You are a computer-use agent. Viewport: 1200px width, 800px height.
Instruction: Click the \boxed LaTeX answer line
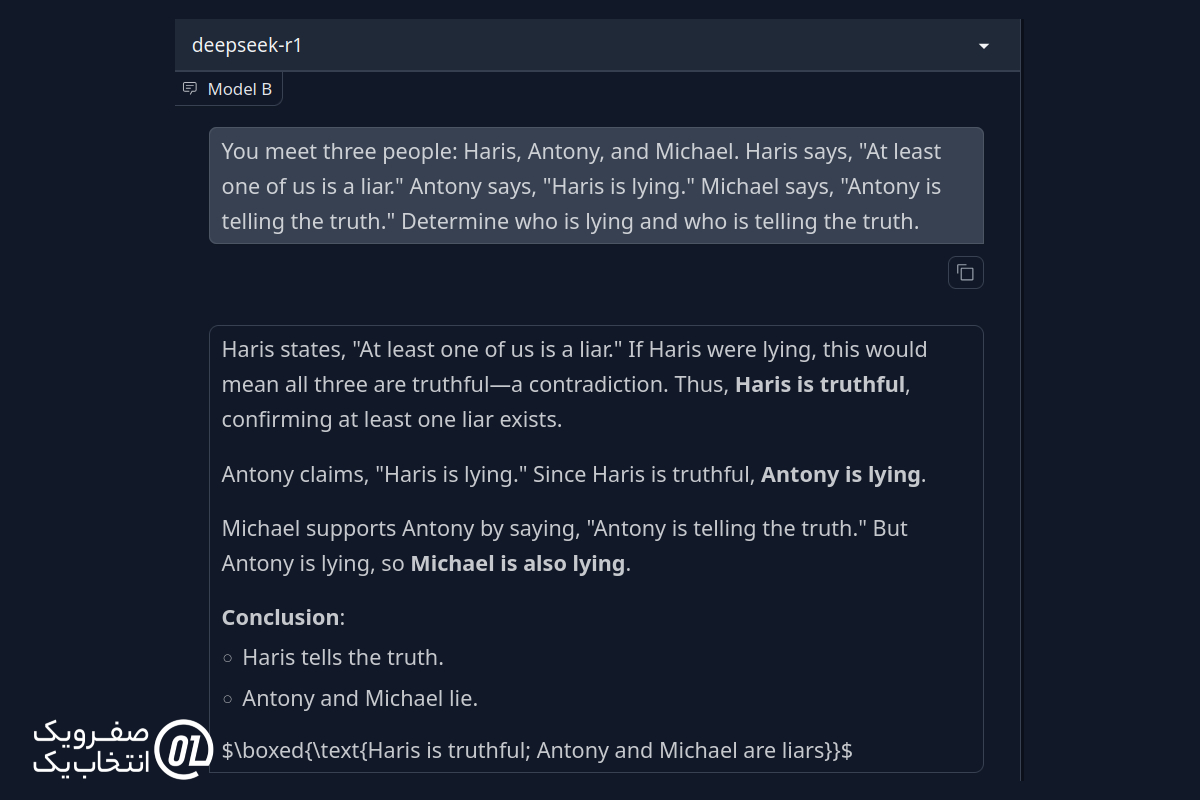(537, 750)
